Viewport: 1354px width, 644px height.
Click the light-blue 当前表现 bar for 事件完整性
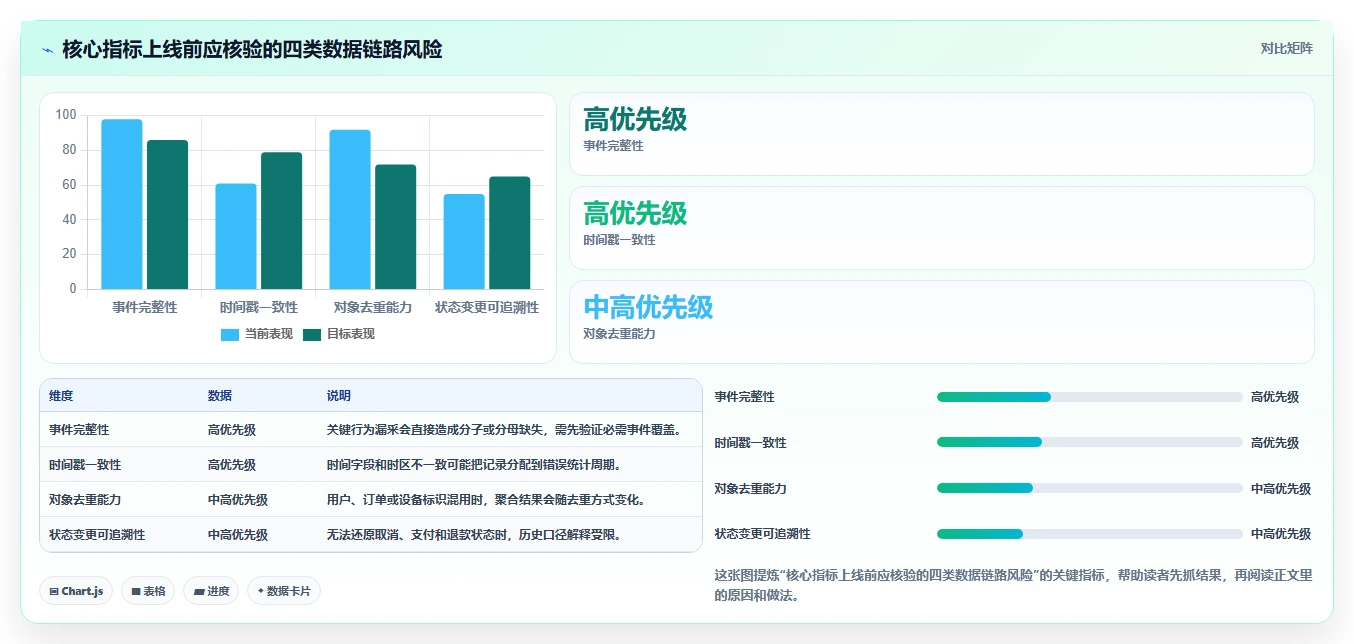click(x=122, y=204)
